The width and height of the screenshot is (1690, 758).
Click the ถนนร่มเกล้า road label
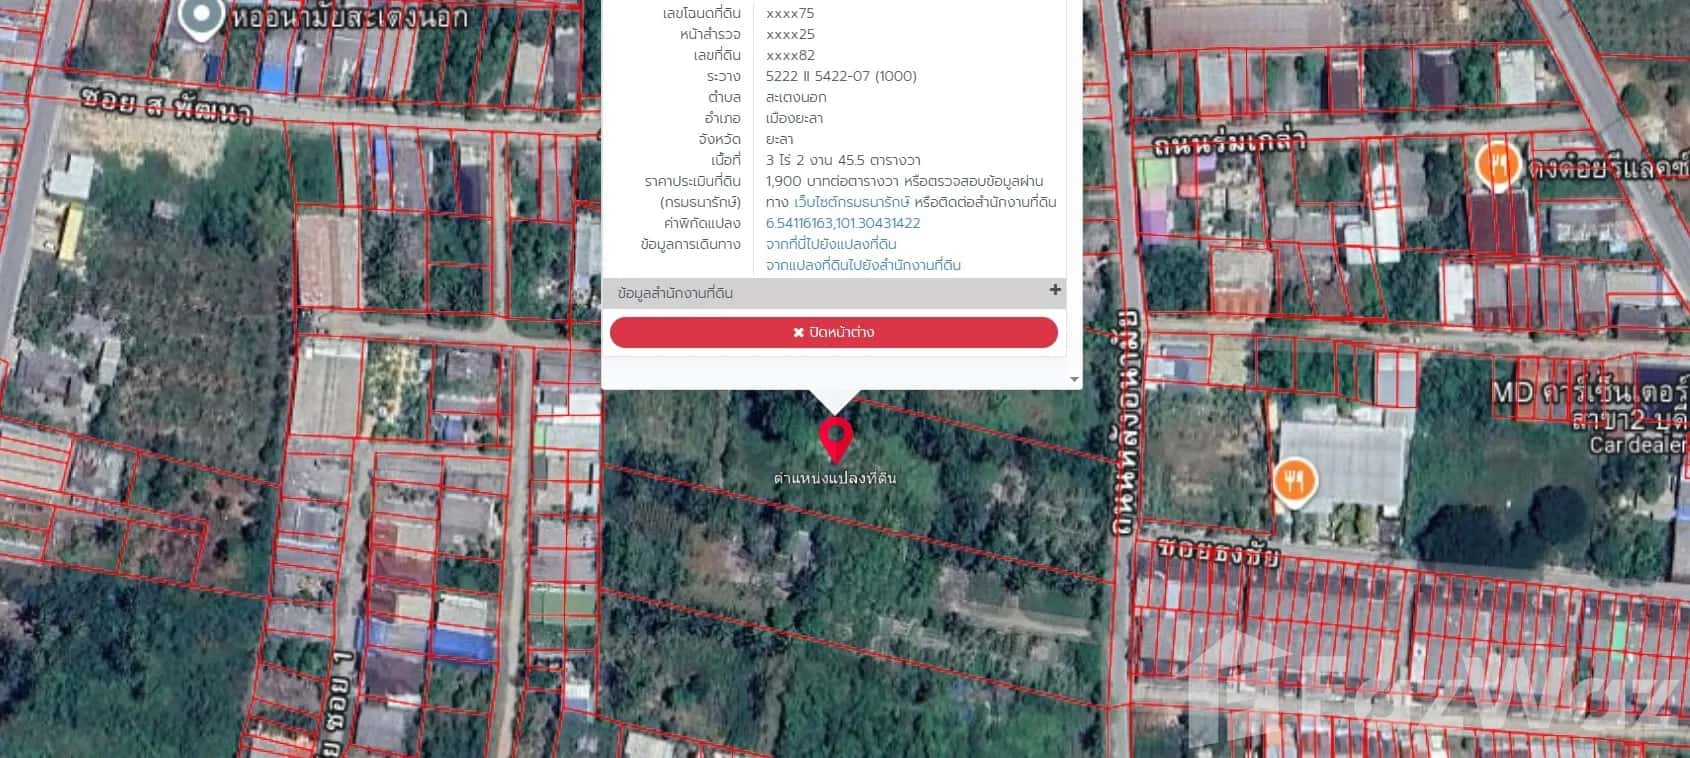click(x=1228, y=143)
